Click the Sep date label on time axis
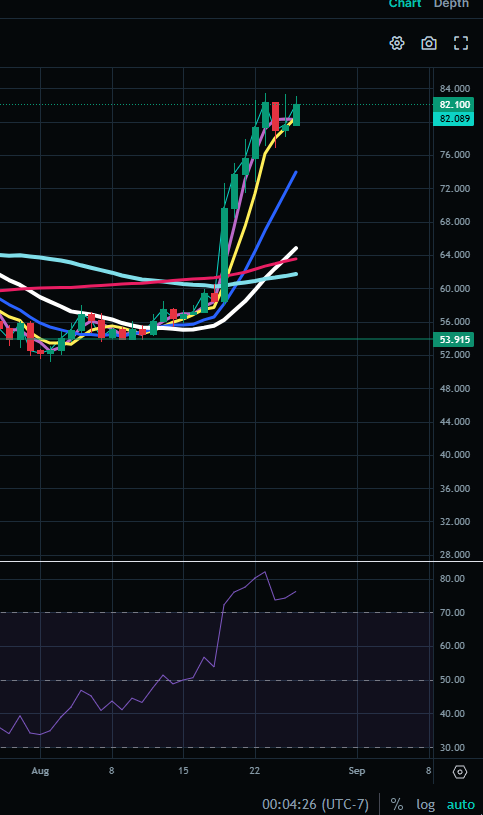483x815 pixels. (357, 771)
